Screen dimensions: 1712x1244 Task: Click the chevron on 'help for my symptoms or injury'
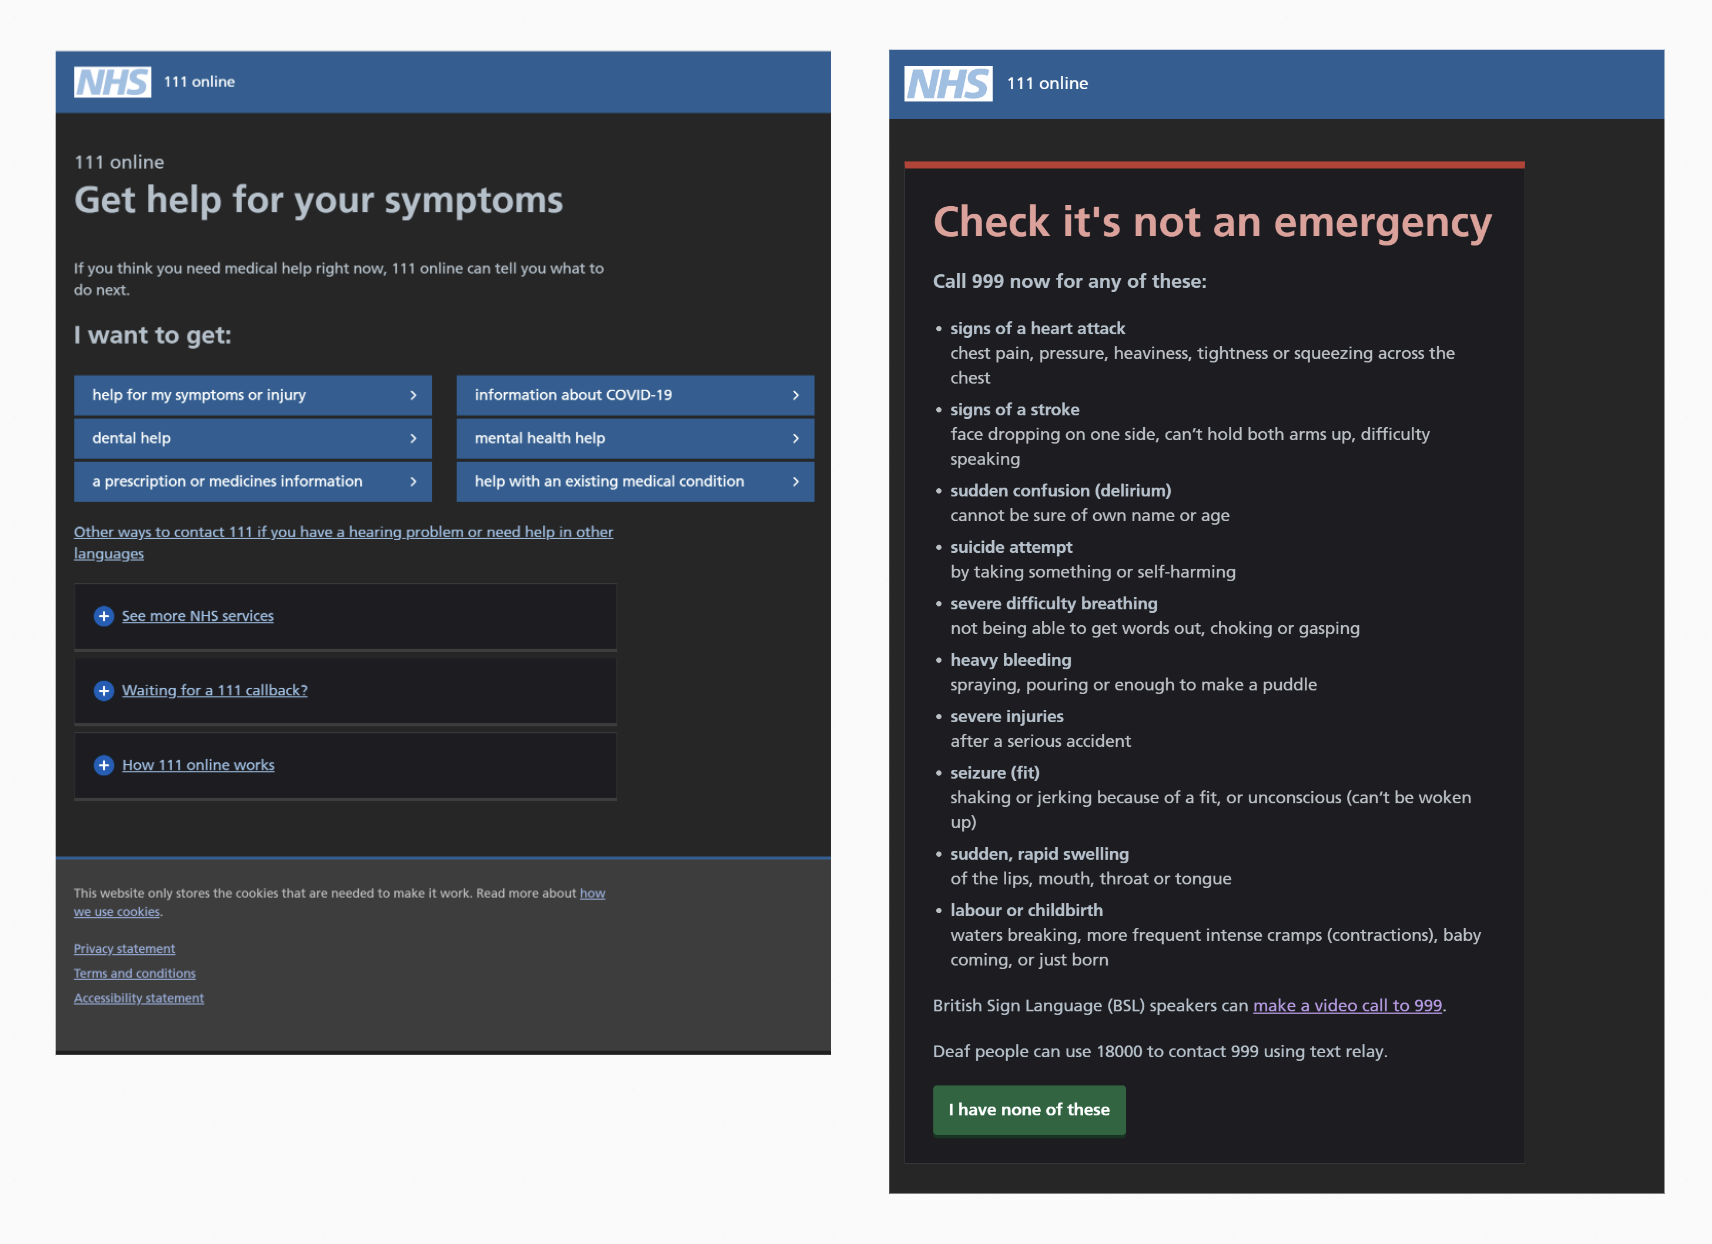coord(416,395)
